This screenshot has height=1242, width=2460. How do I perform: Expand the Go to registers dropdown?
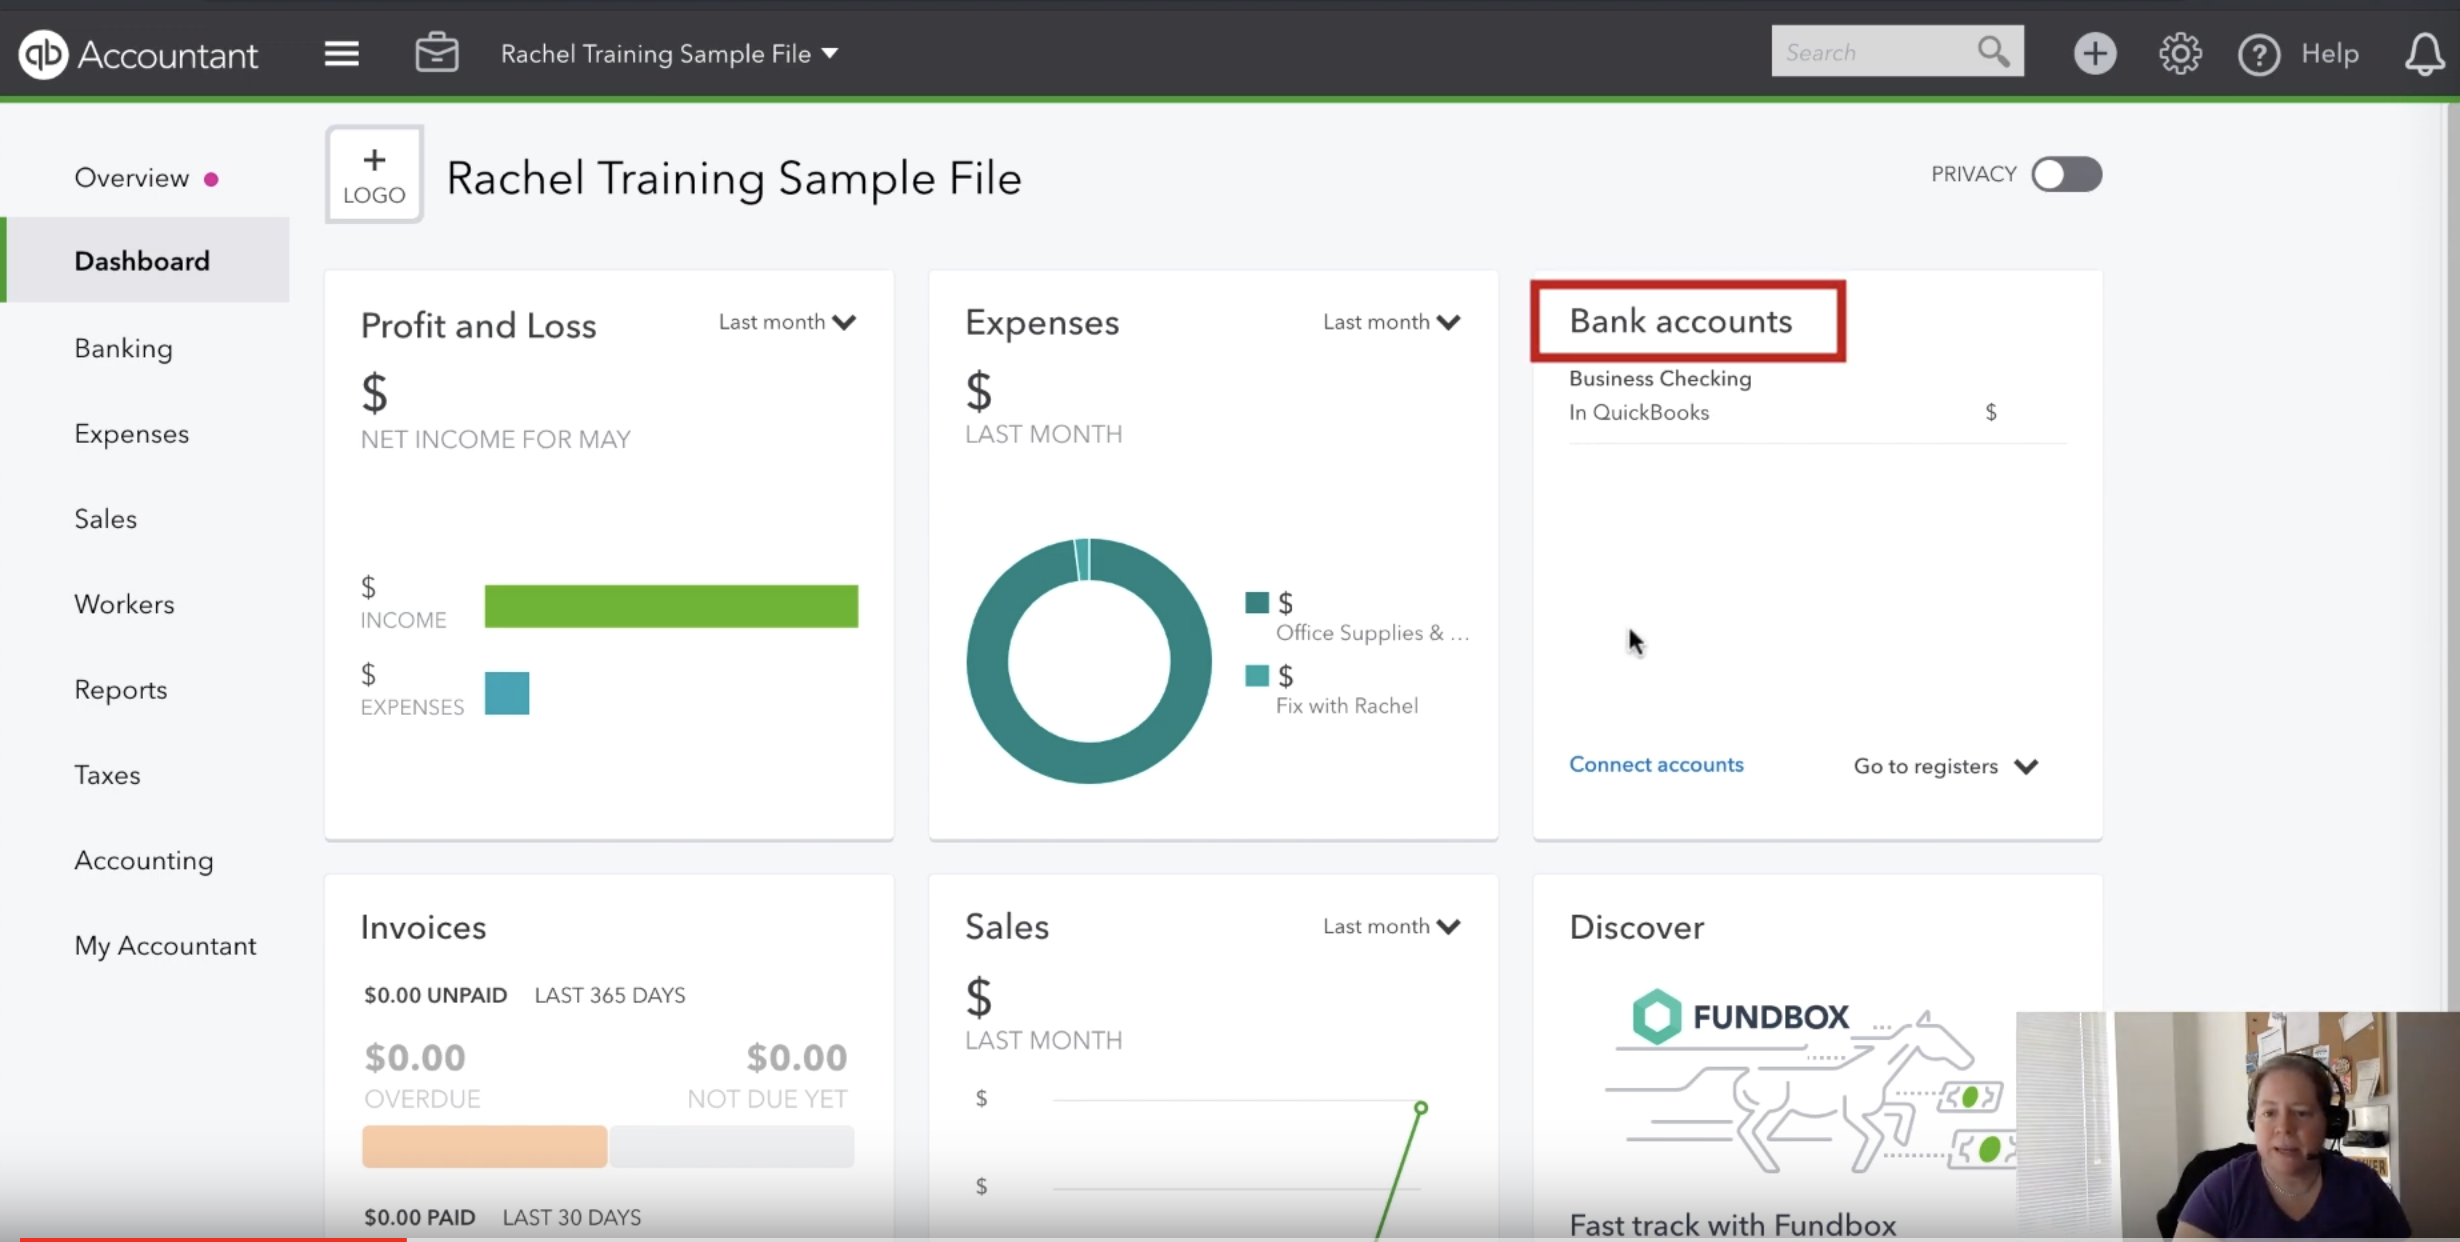[1945, 766]
